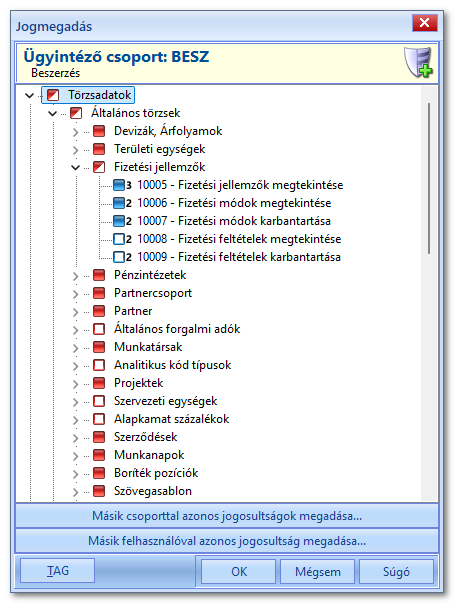The width and height of the screenshot is (455, 604).
Task: Expand the Projektek node
Action: pos(76,384)
